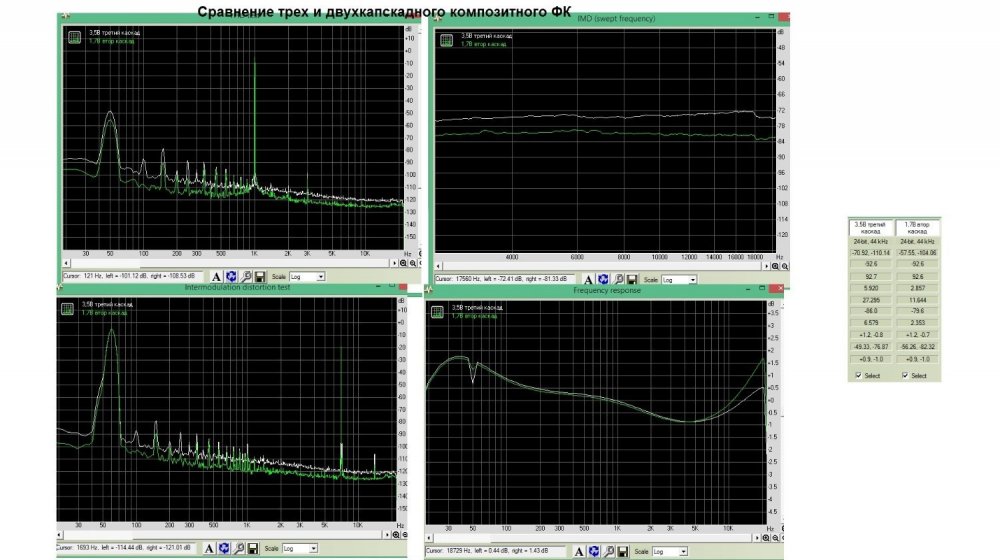
Task: Click value '27.295' in the results table
Action: (x=871, y=300)
